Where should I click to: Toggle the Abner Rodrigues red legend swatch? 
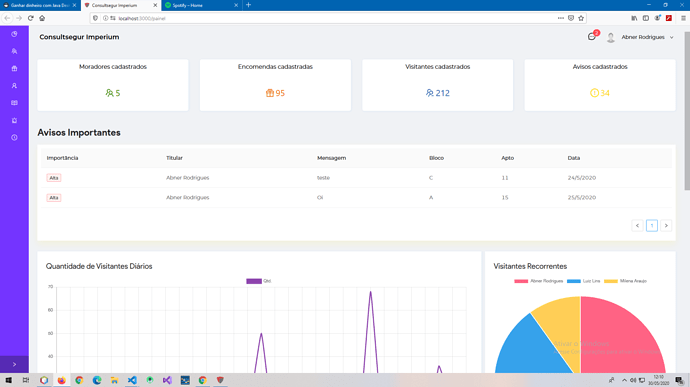[x=521, y=281]
